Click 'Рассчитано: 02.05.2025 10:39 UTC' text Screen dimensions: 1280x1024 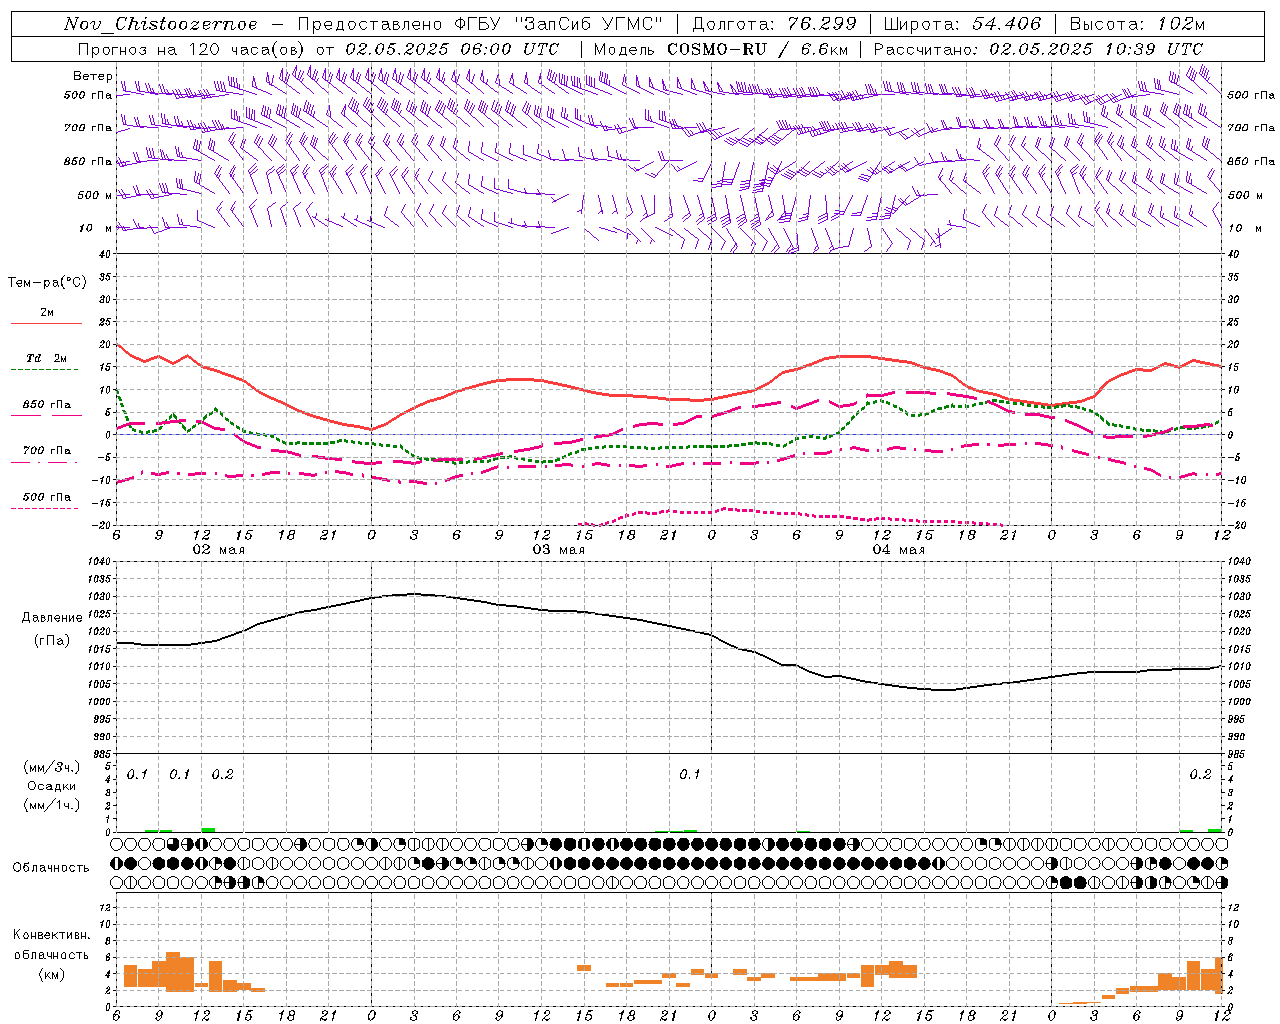point(1038,49)
